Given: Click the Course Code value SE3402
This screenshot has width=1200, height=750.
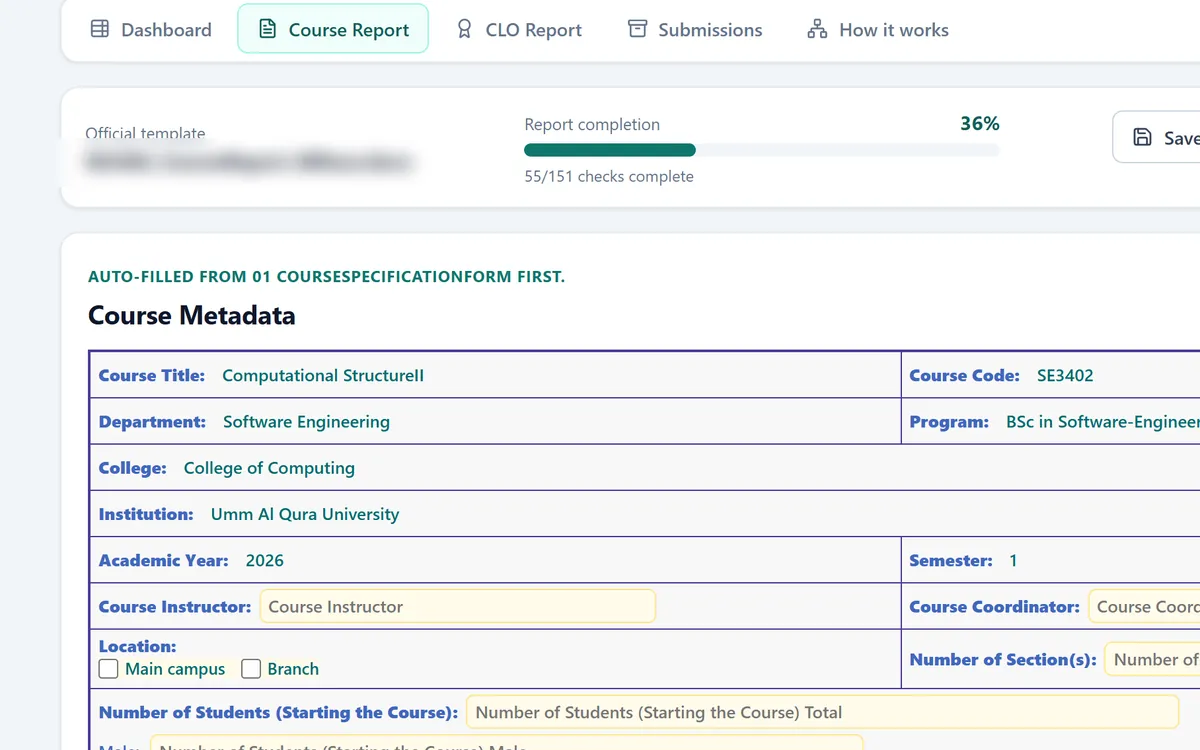Looking at the screenshot, I should pyautogui.click(x=1065, y=375).
